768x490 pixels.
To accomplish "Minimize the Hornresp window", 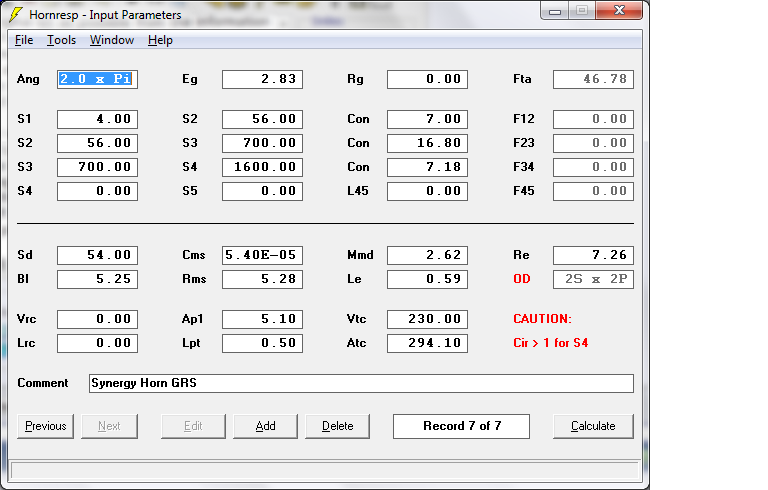I will [555, 11].
